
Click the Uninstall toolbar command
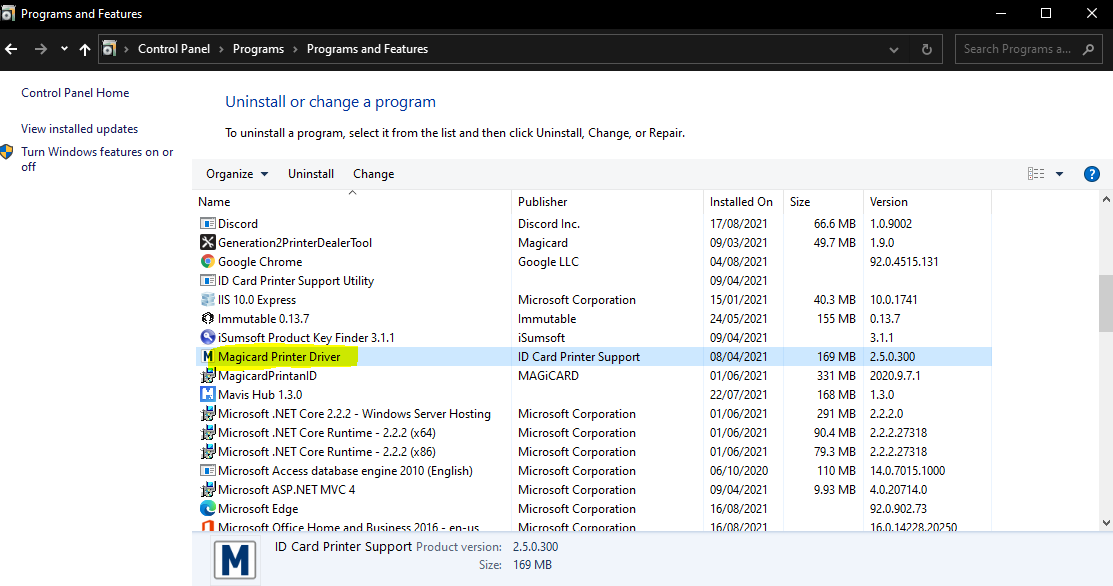coord(311,174)
